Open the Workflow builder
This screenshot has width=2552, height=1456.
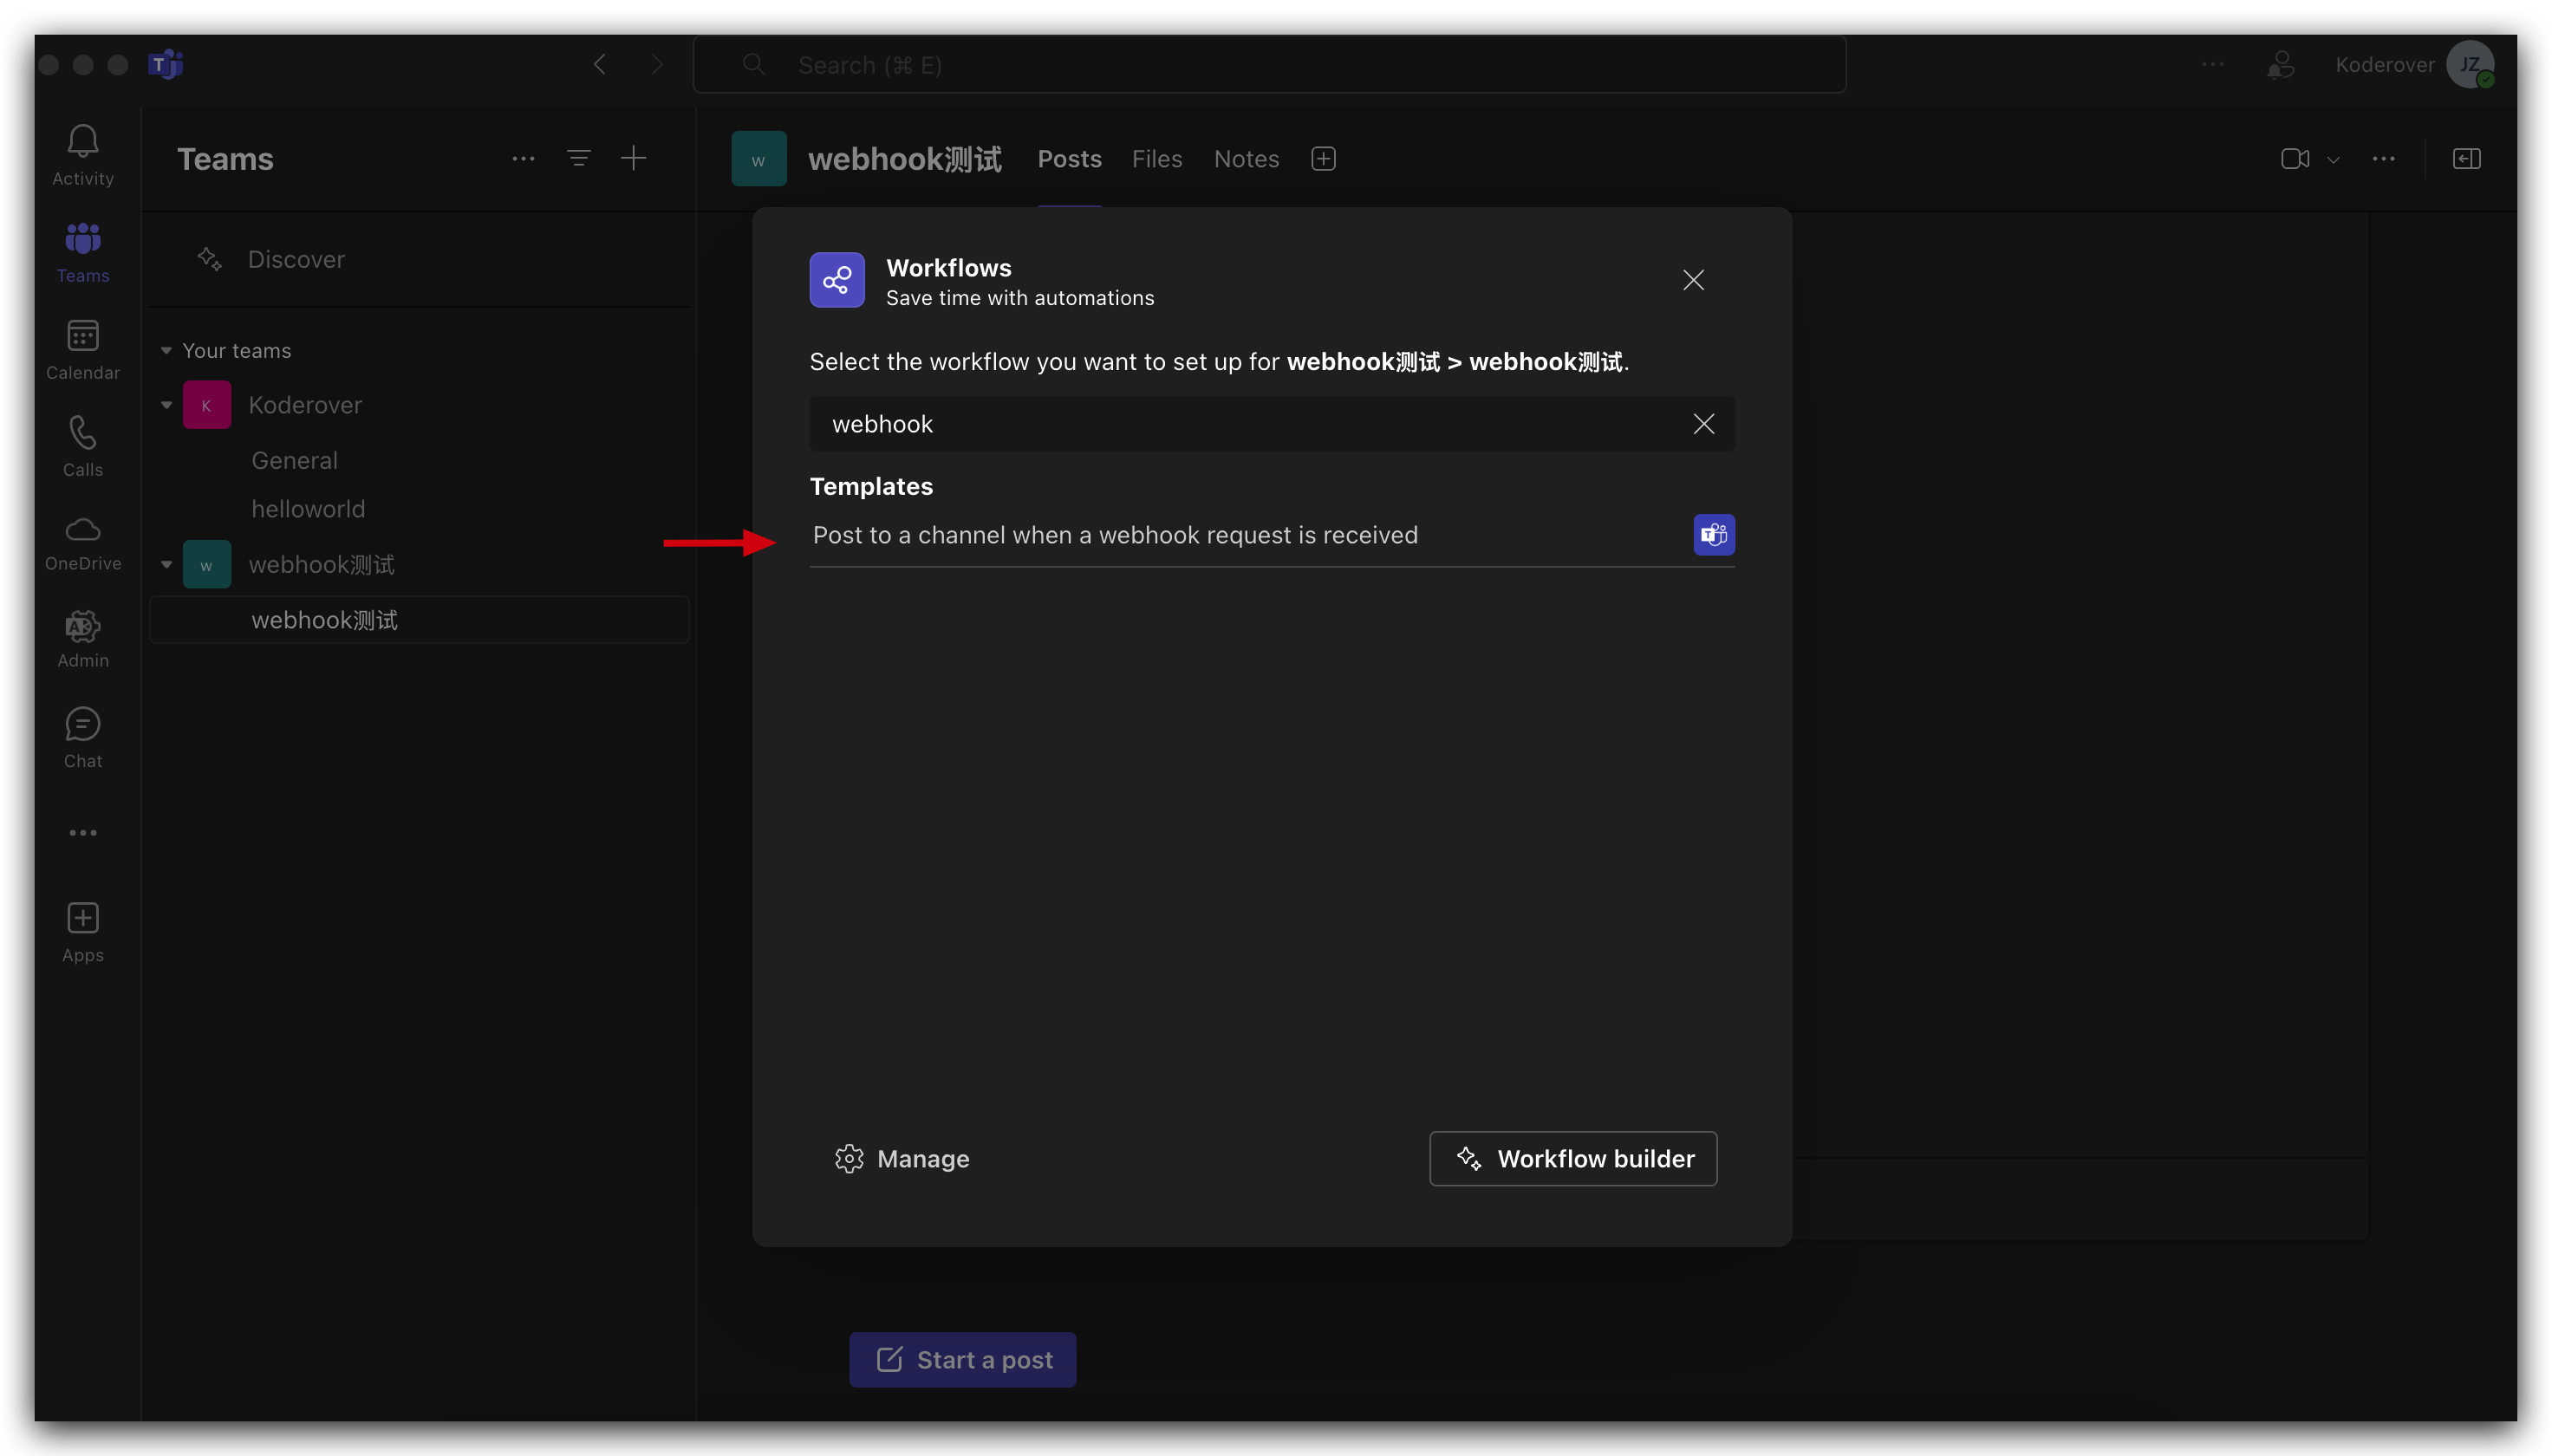coord(1572,1158)
